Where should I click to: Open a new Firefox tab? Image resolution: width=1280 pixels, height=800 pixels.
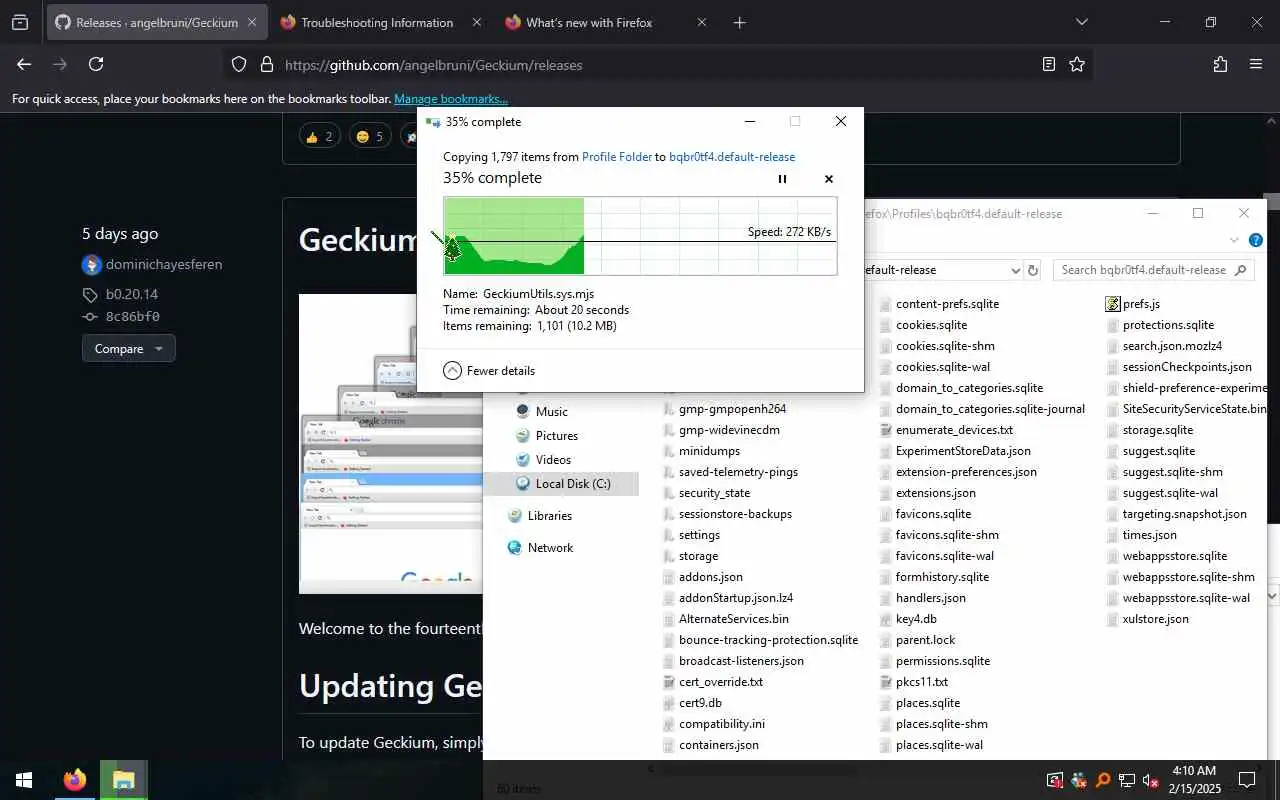(x=739, y=22)
